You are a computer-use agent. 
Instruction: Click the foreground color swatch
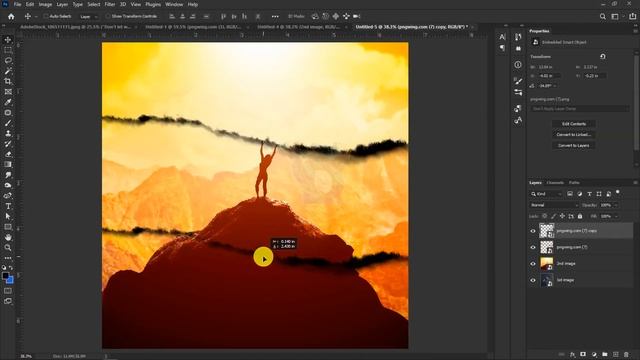tap(5, 276)
